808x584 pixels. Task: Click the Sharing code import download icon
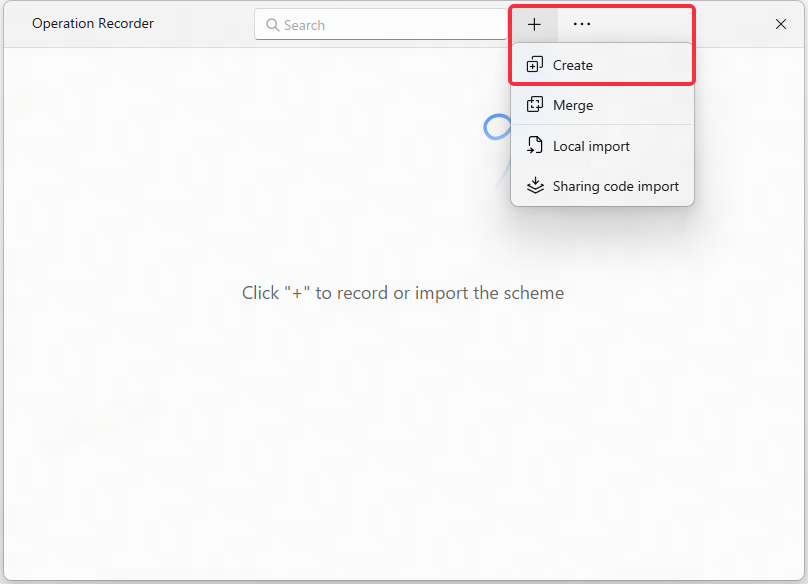535,186
